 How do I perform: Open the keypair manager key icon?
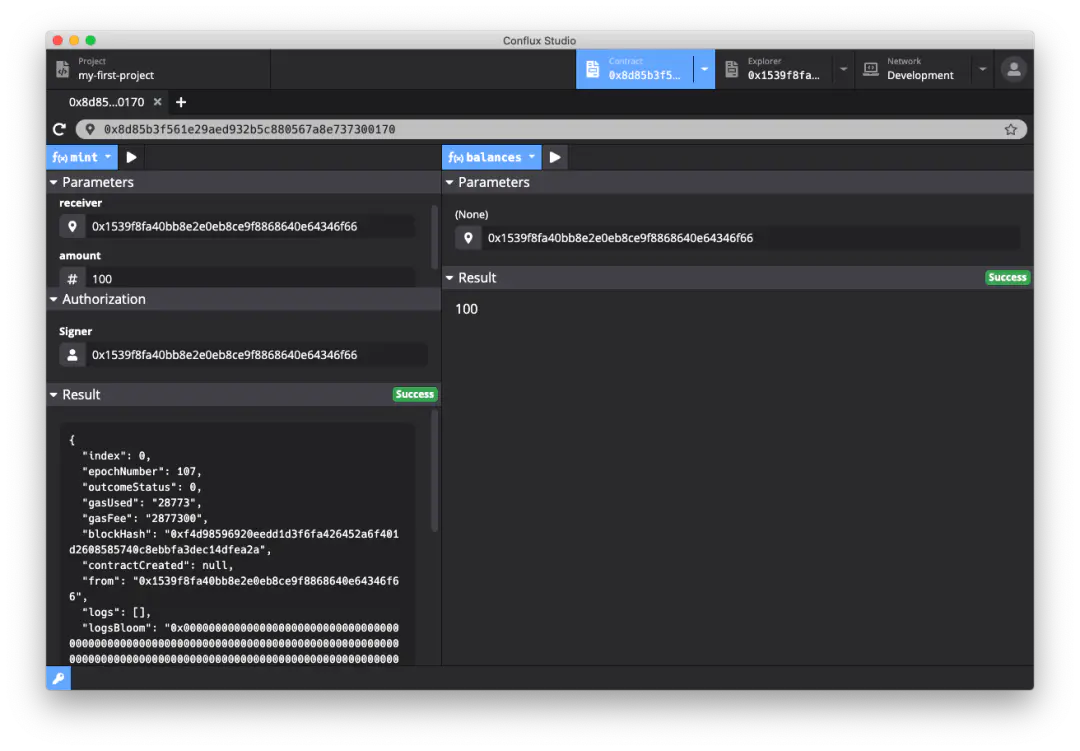point(59,679)
